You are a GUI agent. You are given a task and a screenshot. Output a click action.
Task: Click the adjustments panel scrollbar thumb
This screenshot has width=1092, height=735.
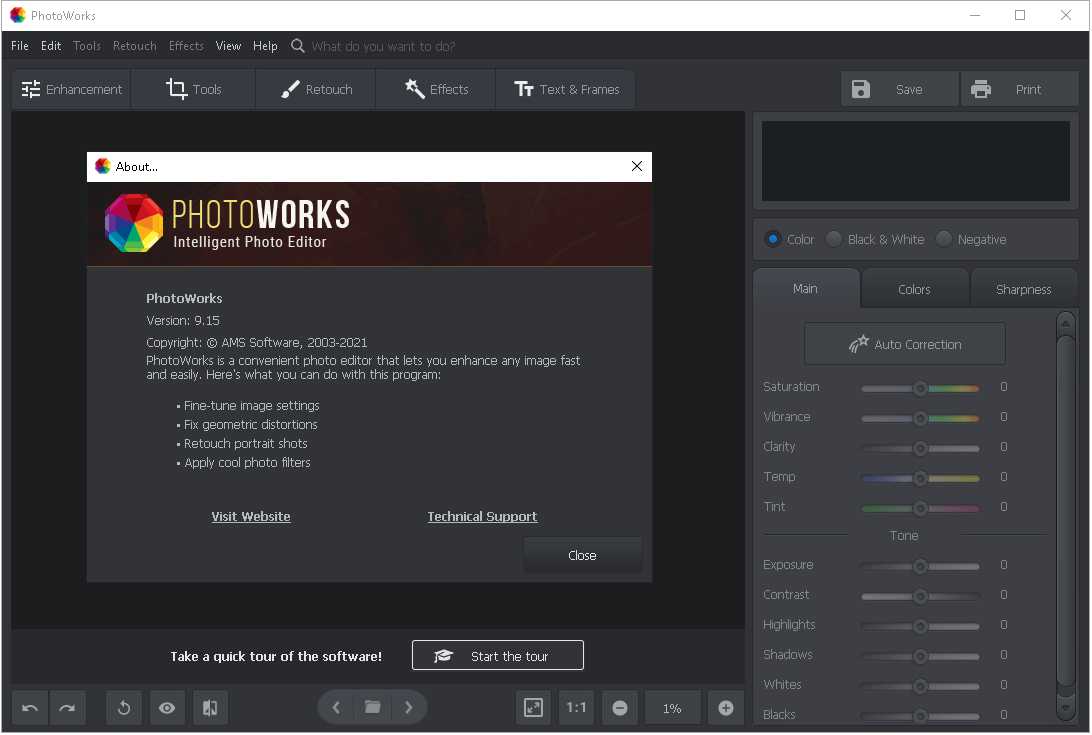click(1066, 512)
